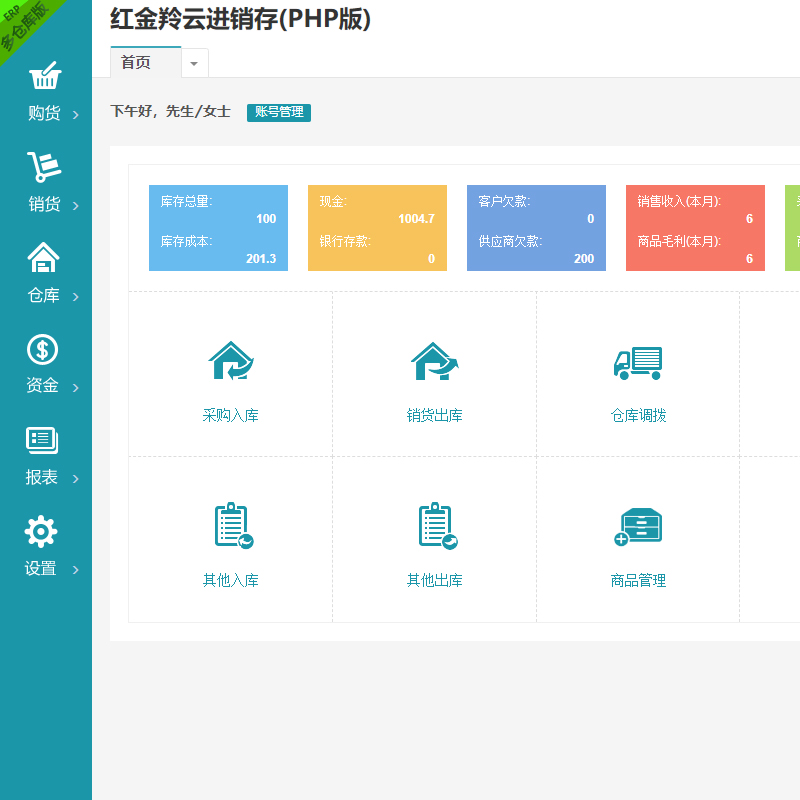The height and width of the screenshot is (800, 800).
Task: Expand the 购货 submenu chevron
Action: coord(76,115)
